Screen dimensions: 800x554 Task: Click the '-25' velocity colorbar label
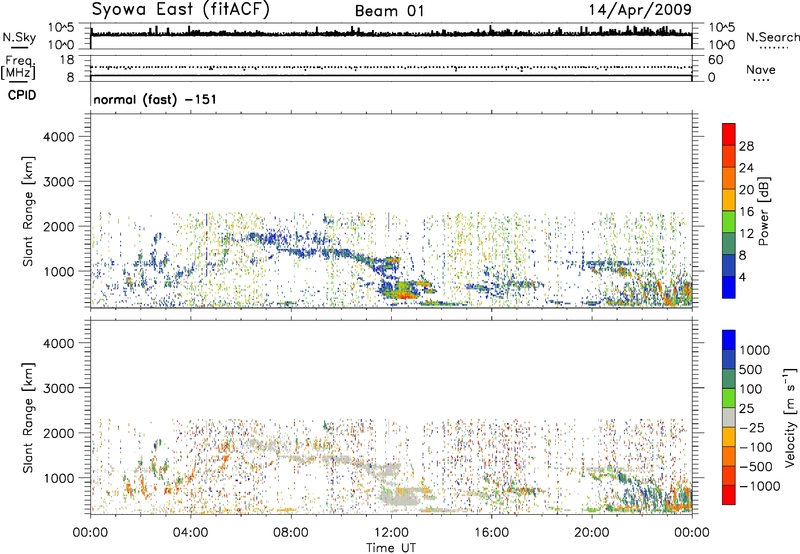click(x=754, y=428)
